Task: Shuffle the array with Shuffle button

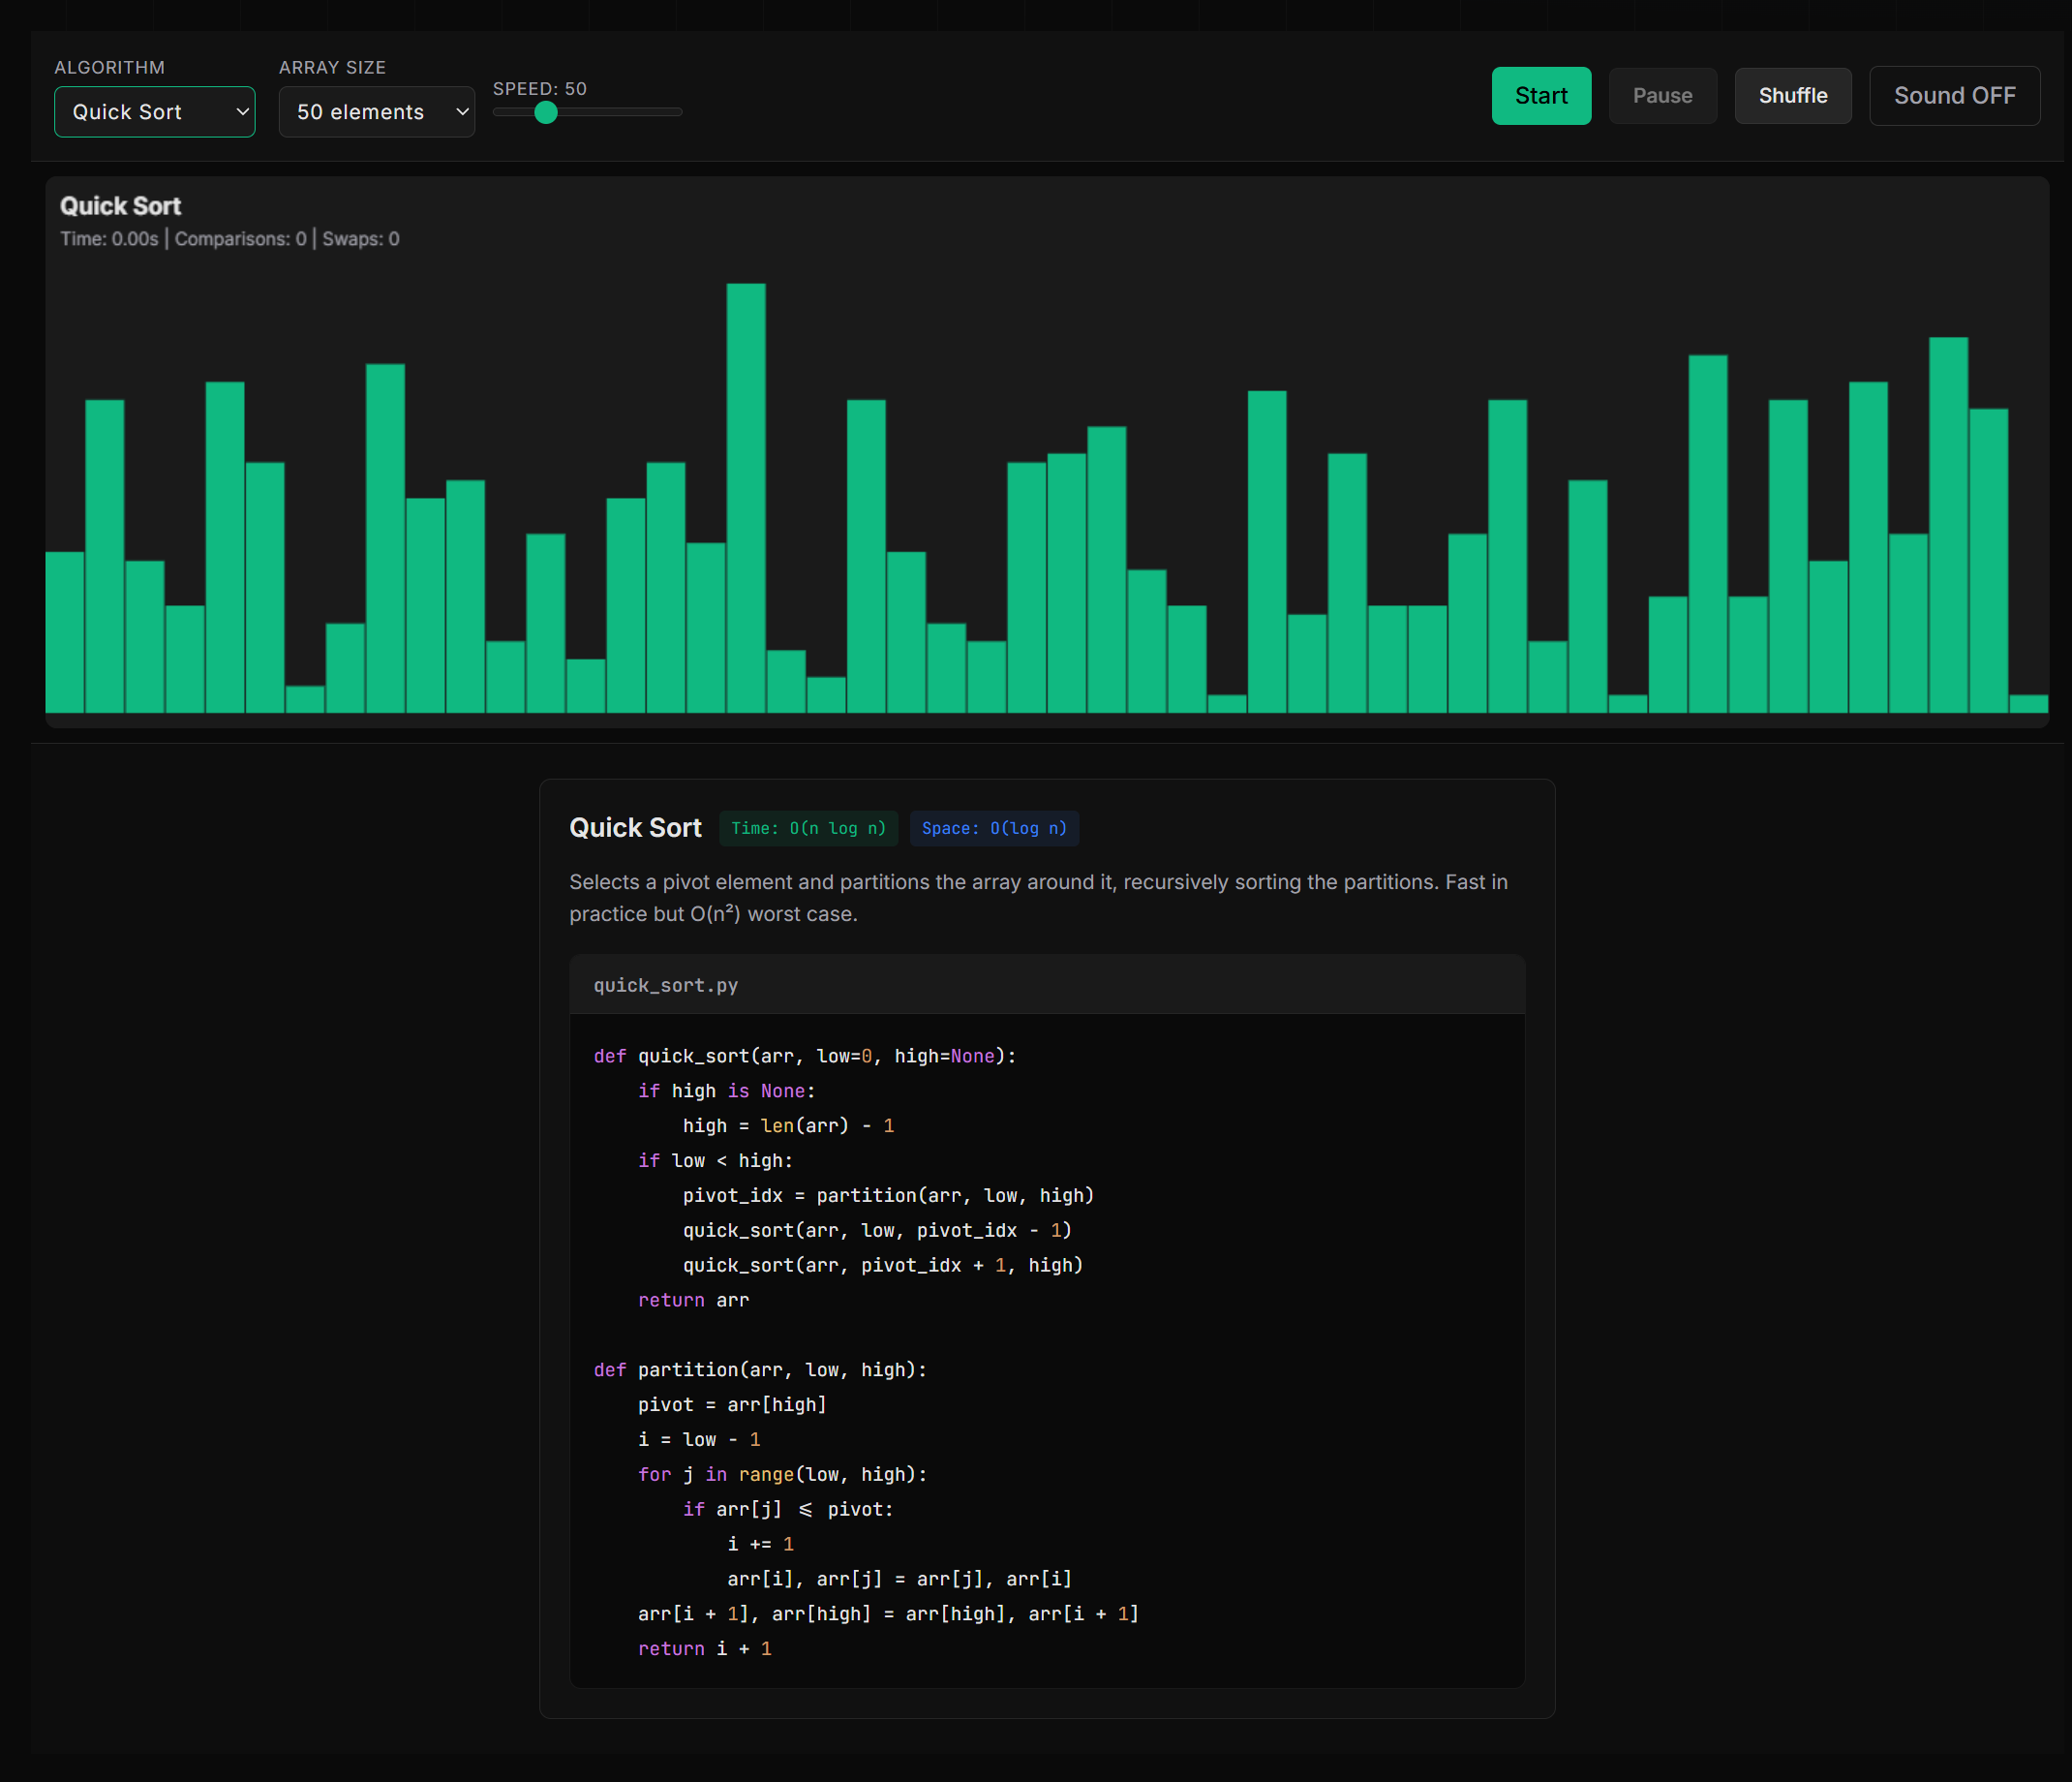Action: coord(1792,96)
